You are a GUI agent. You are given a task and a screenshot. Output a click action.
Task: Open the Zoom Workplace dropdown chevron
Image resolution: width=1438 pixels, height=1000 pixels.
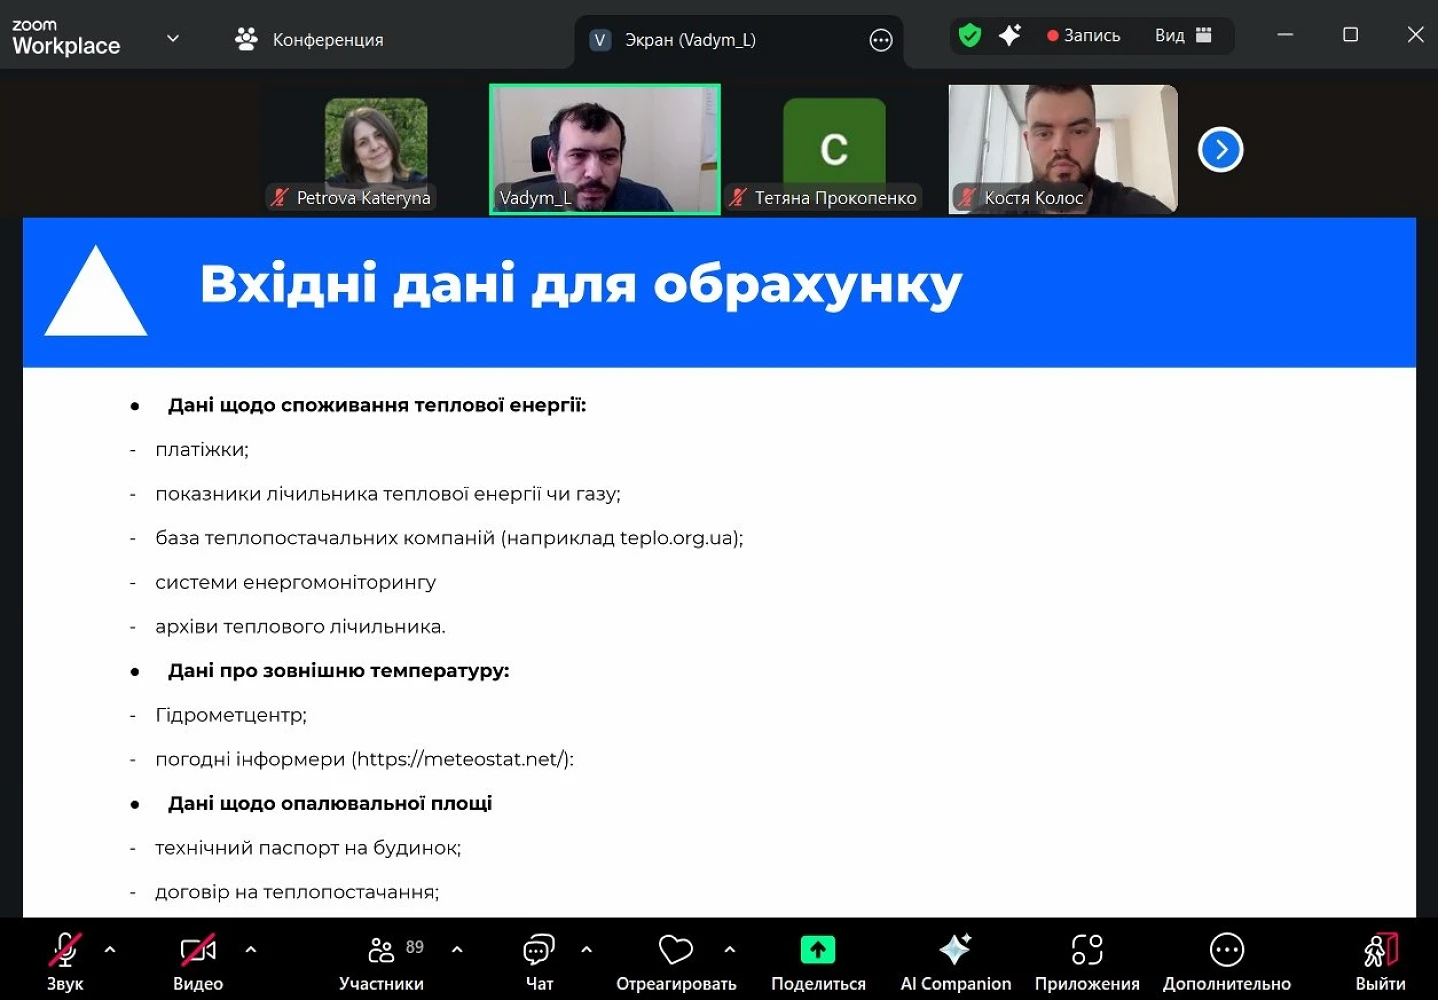pyautogui.click(x=173, y=39)
